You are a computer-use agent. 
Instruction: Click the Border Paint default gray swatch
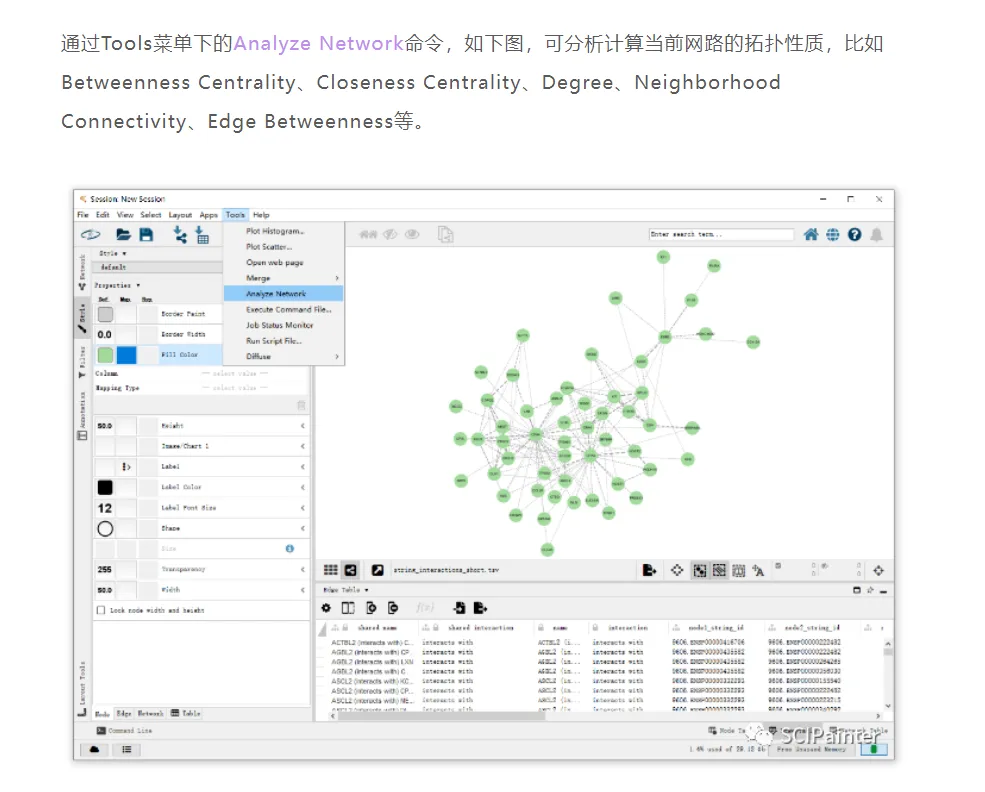click(x=106, y=313)
